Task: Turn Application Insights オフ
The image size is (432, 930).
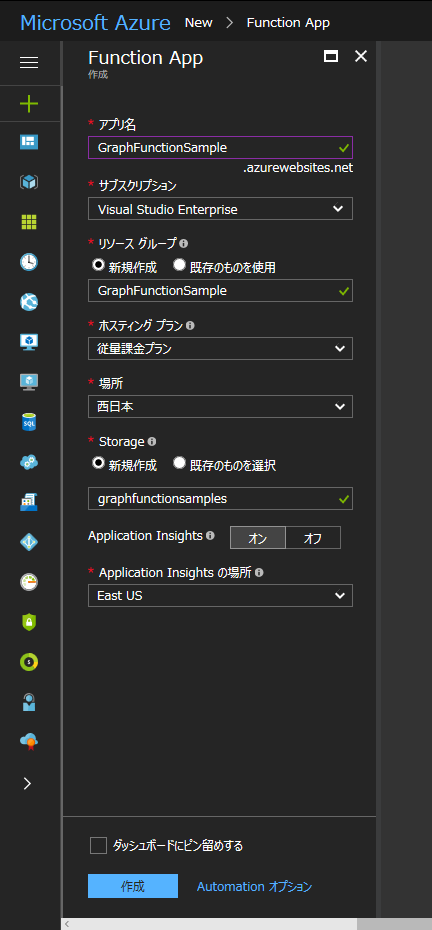Action: point(313,538)
